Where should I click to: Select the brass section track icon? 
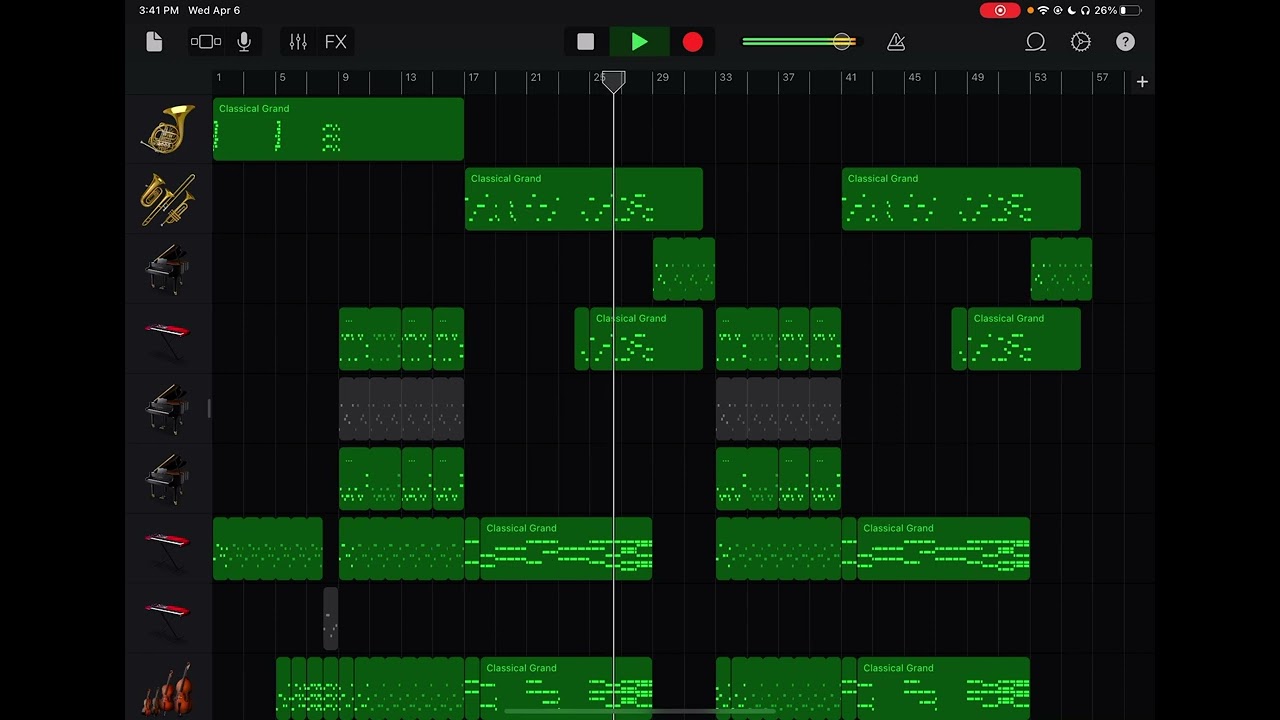(x=168, y=199)
